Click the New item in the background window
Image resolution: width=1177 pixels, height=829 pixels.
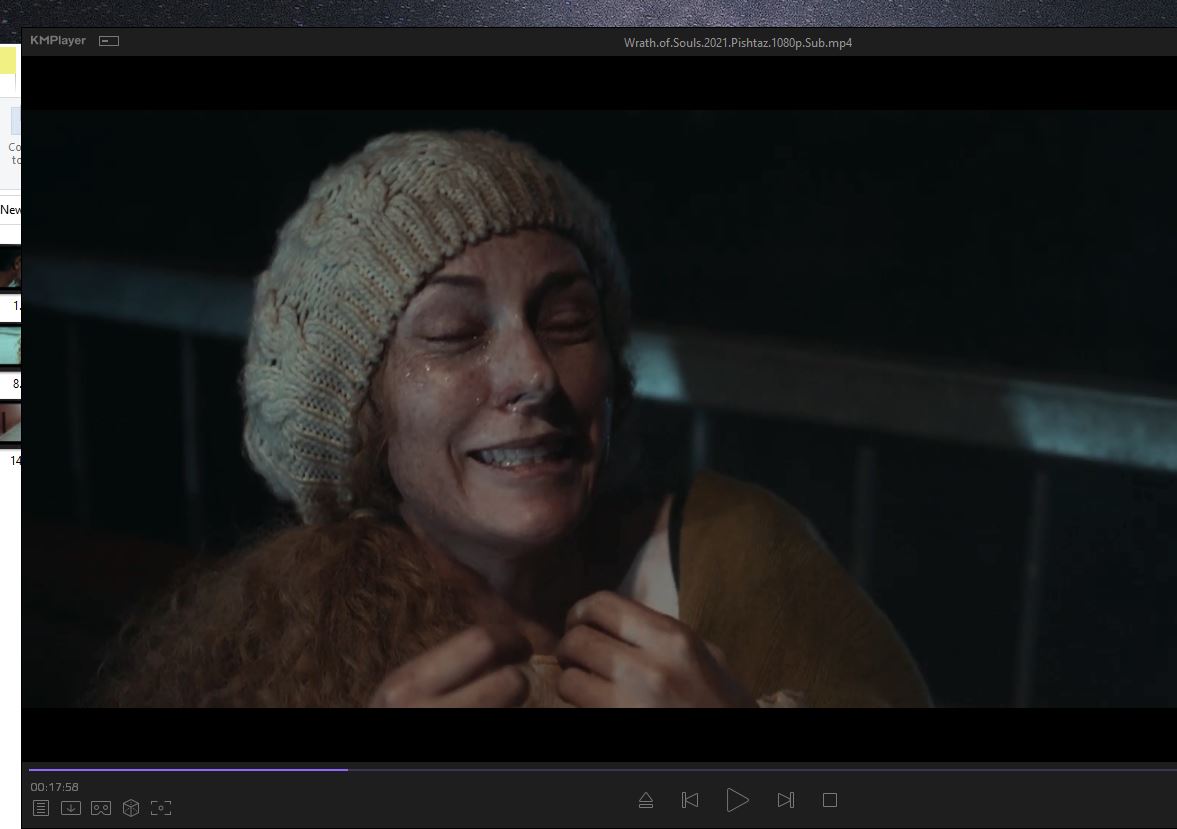point(10,210)
